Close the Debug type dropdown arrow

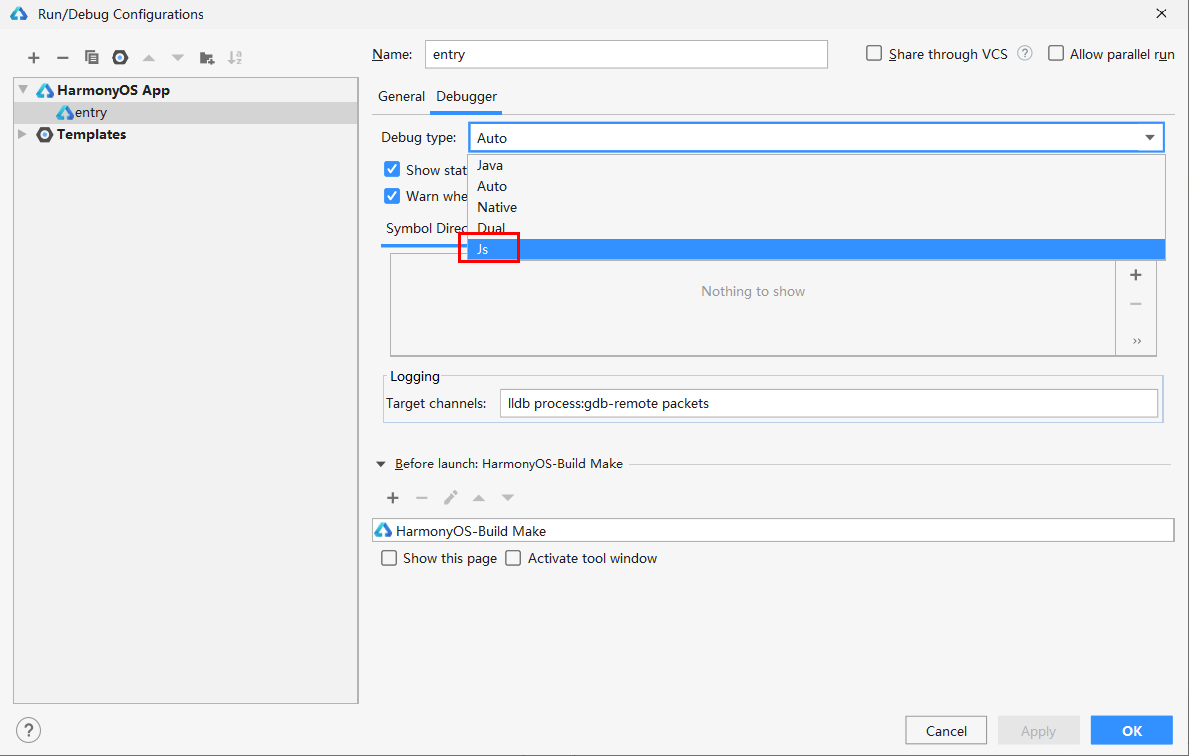(1150, 138)
